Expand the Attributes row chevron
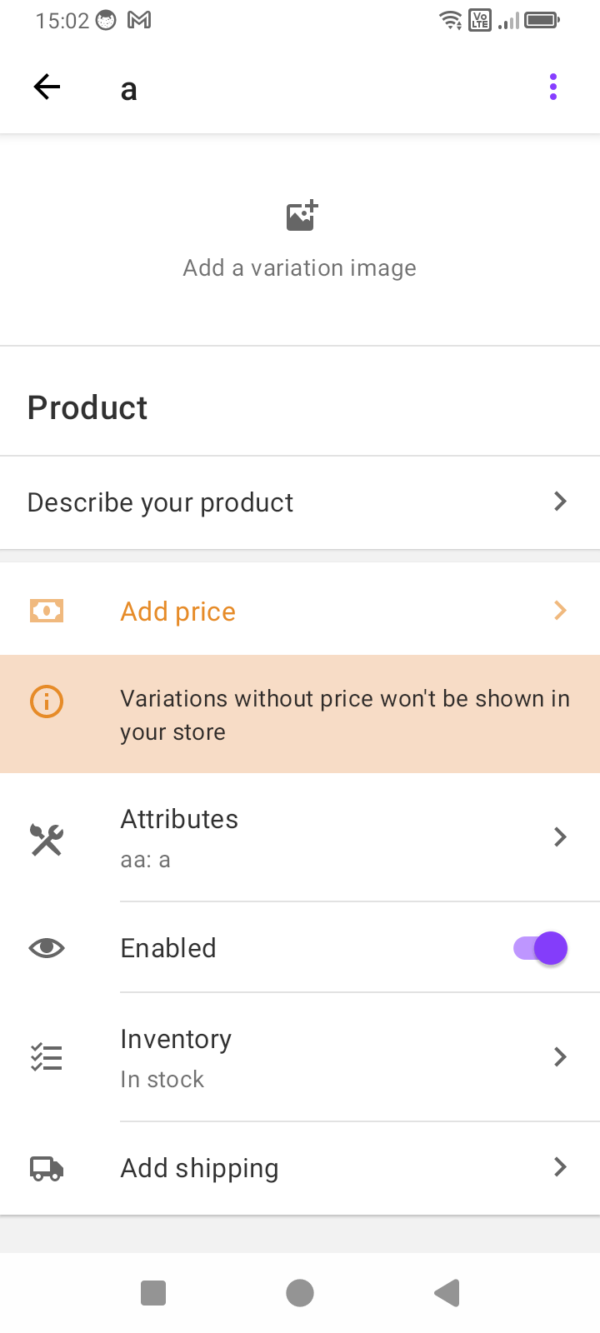600x1333 pixels. click(560, 837)
